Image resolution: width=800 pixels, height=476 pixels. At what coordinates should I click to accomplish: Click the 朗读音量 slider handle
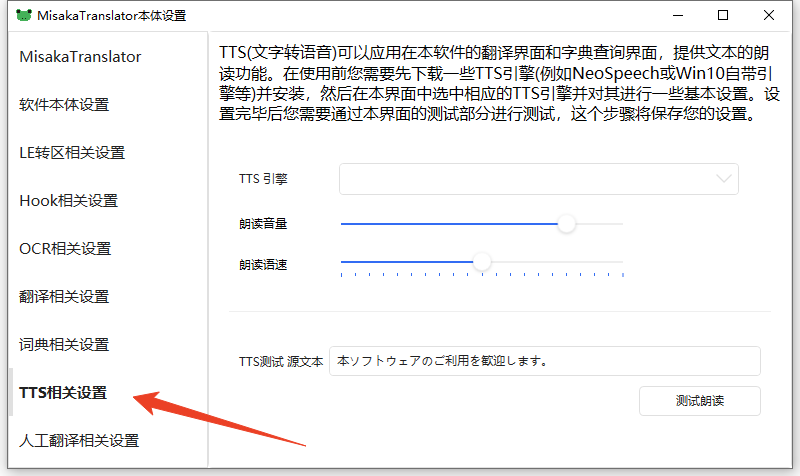click(x=566, y=224)
